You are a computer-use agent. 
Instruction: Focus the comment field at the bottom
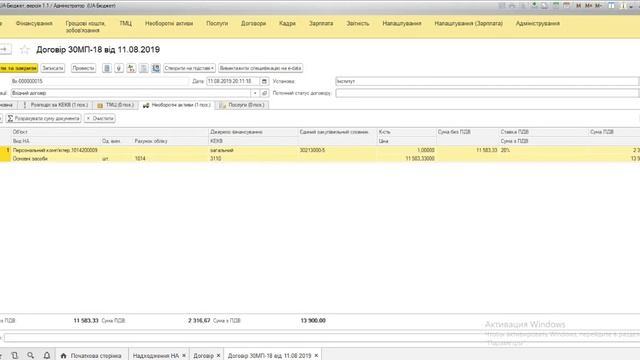pyautogui.click(x=322, y=338)
